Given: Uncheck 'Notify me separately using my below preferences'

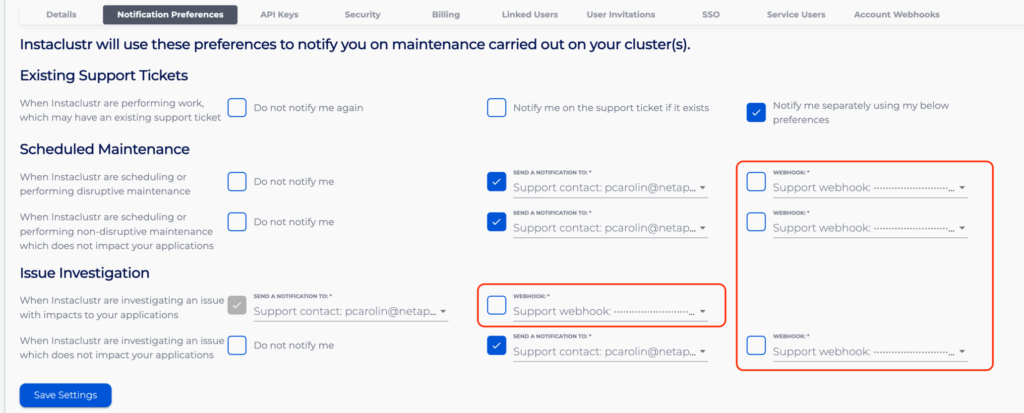Looking at the screenshot, I should 756,112.
